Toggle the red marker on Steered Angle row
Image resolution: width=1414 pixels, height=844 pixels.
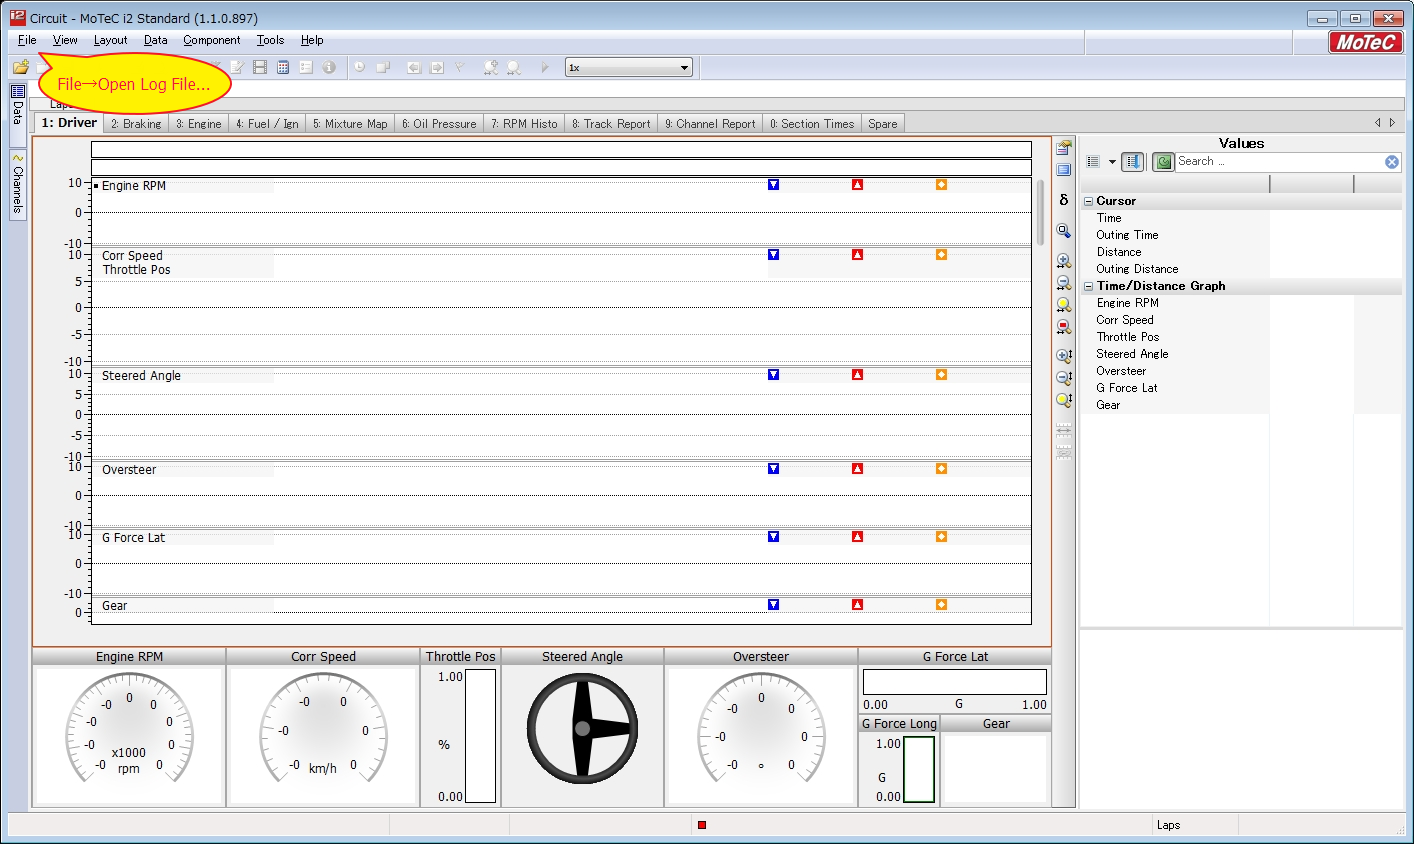coord(857,375)
